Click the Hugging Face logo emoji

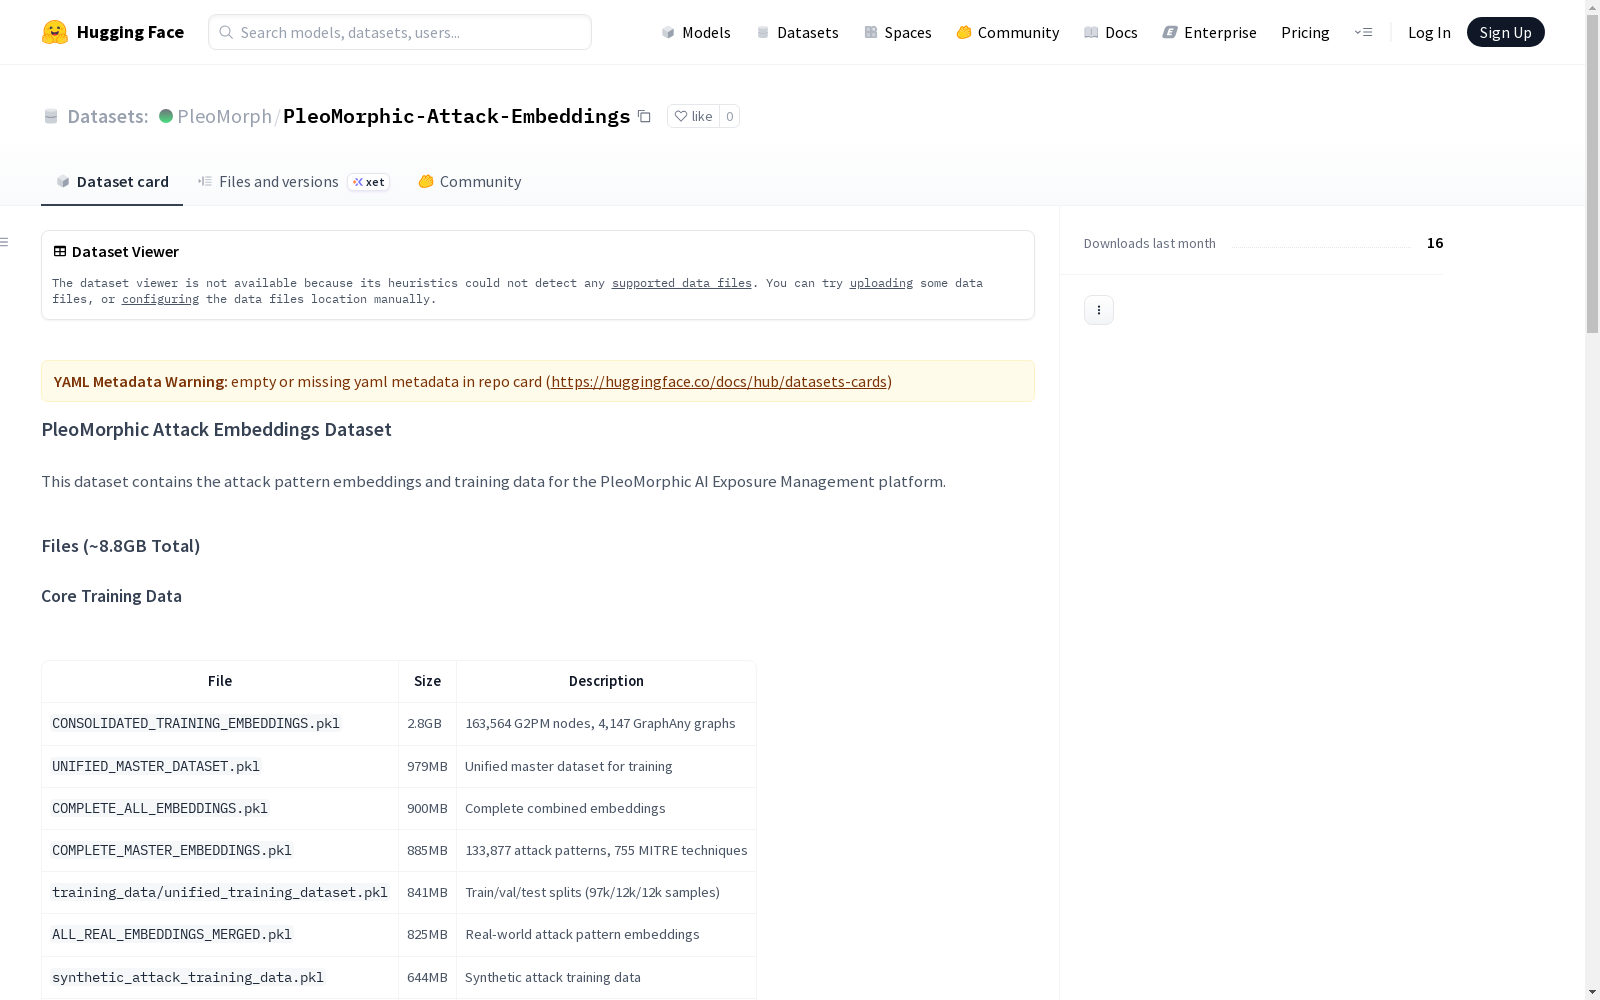[x=55, y=32]
